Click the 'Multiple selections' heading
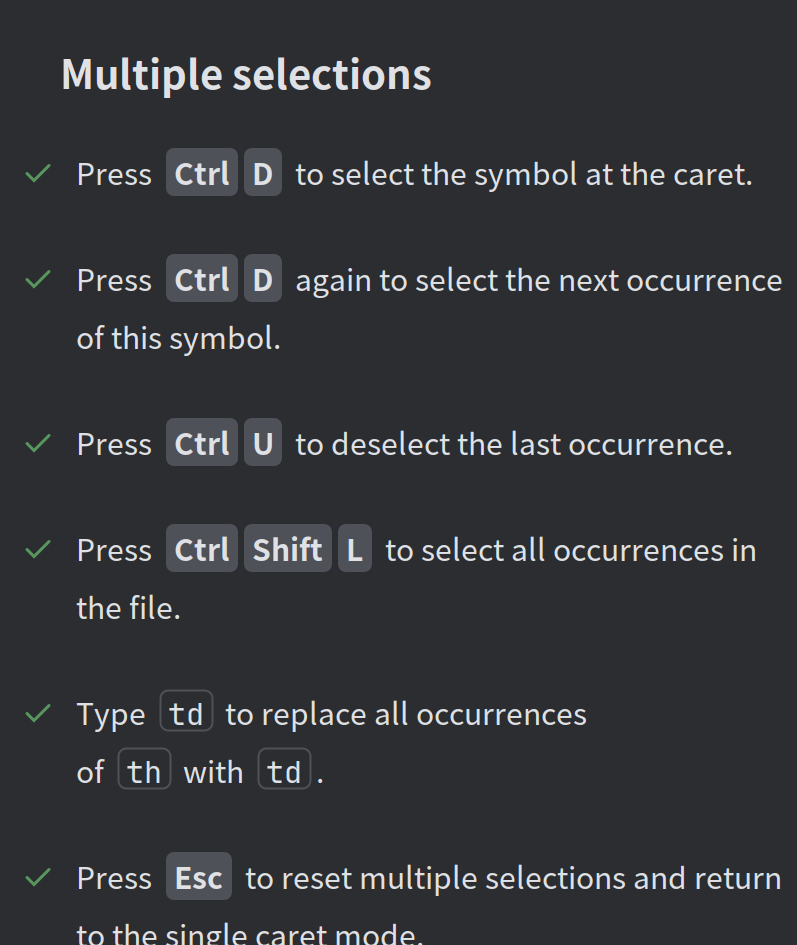Viewport: 797px width, 945px height. tap(247, 75)
